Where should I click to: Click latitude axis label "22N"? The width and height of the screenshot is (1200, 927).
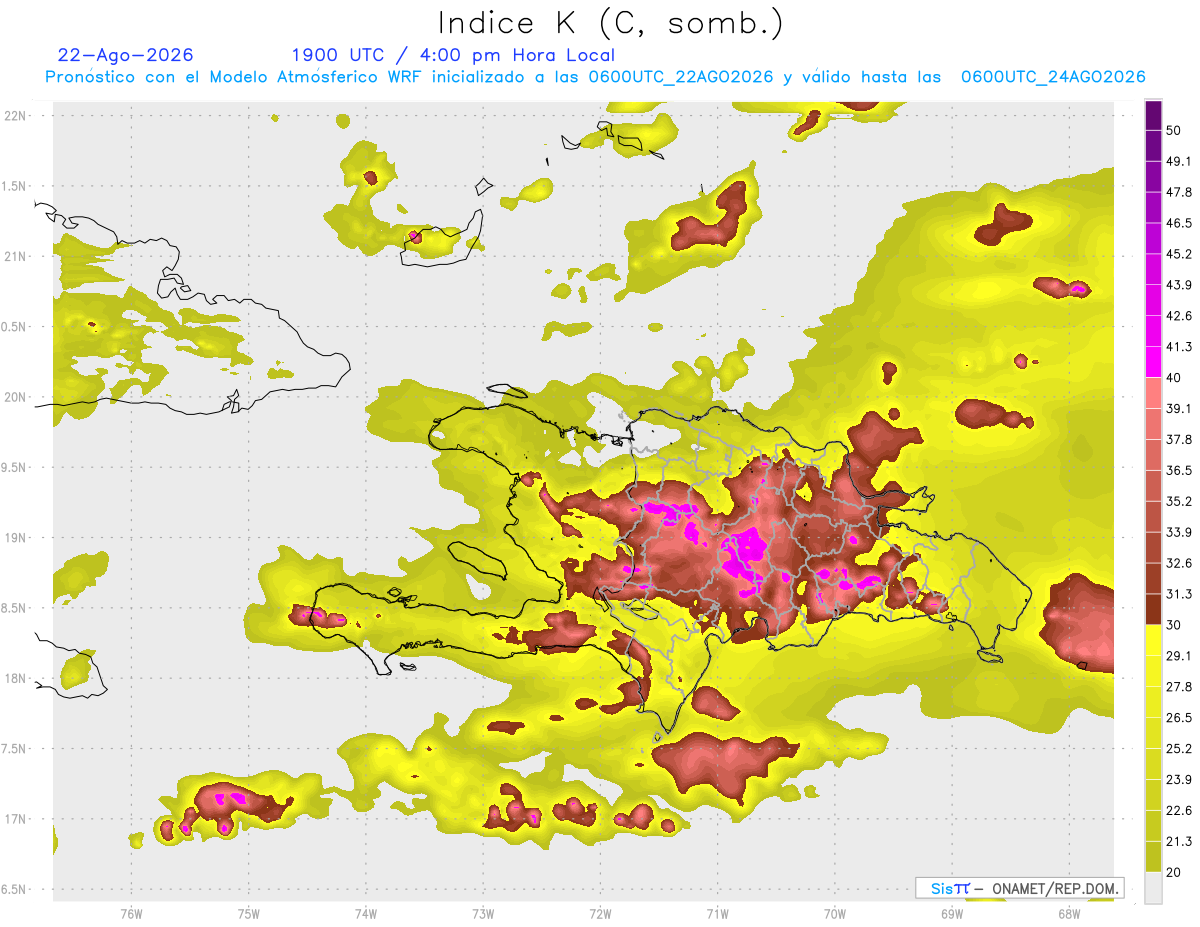(x=15, y=116)
